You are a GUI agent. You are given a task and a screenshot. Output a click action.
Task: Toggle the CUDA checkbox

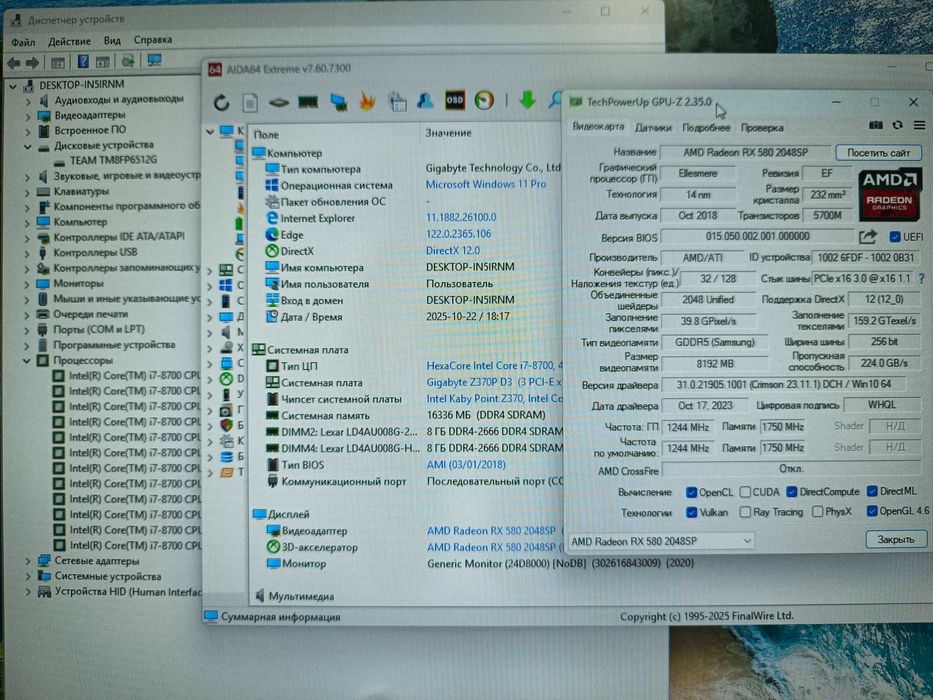745,492
